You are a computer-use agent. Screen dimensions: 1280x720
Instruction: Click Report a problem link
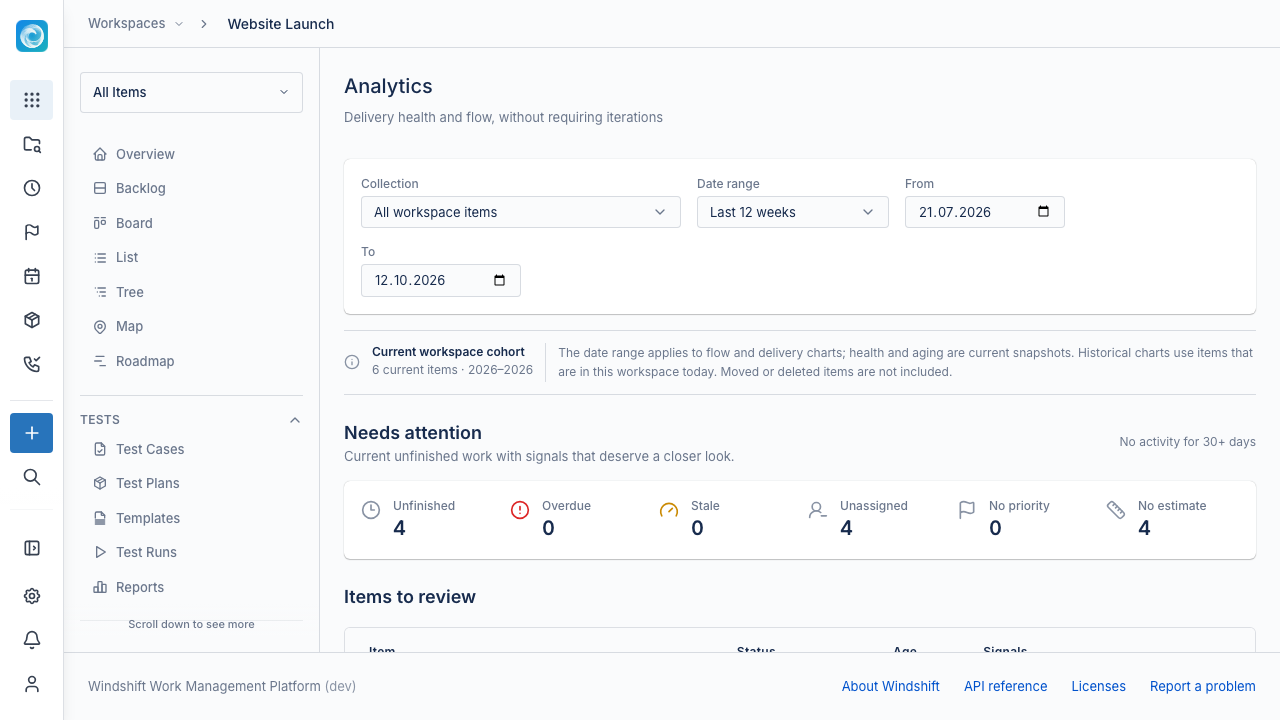coord(1203,686)
